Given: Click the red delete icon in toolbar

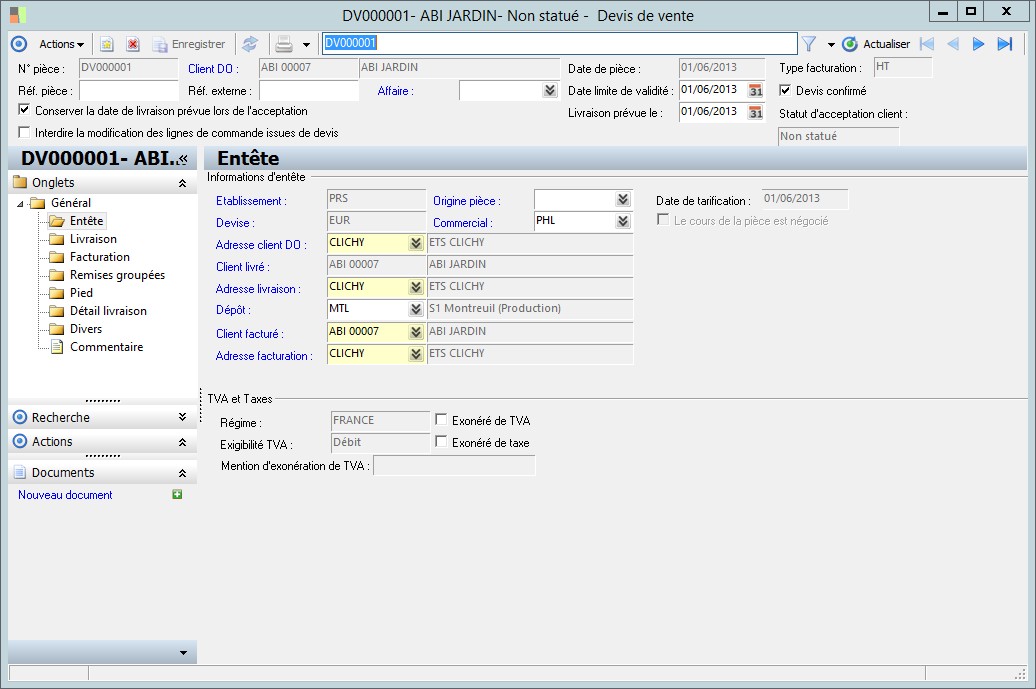Looking at the screenshot, I should coord(132,44).
